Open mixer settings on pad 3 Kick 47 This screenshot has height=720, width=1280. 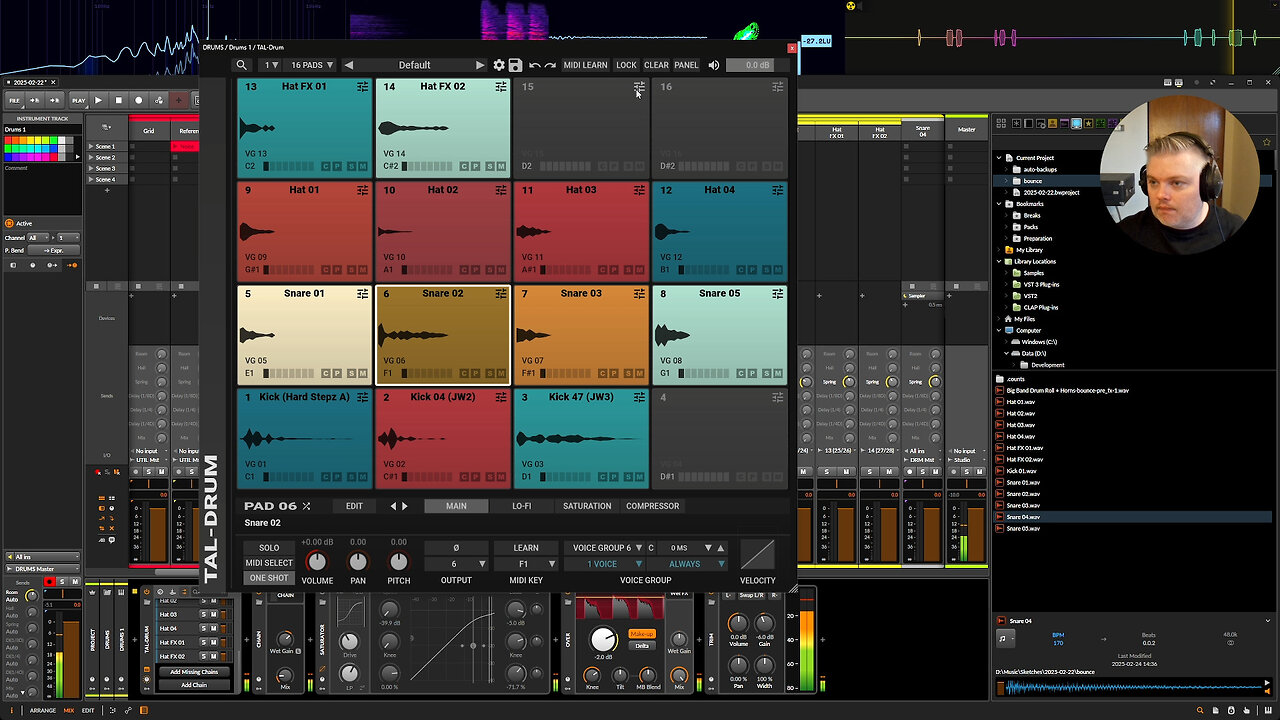(639, 397)
